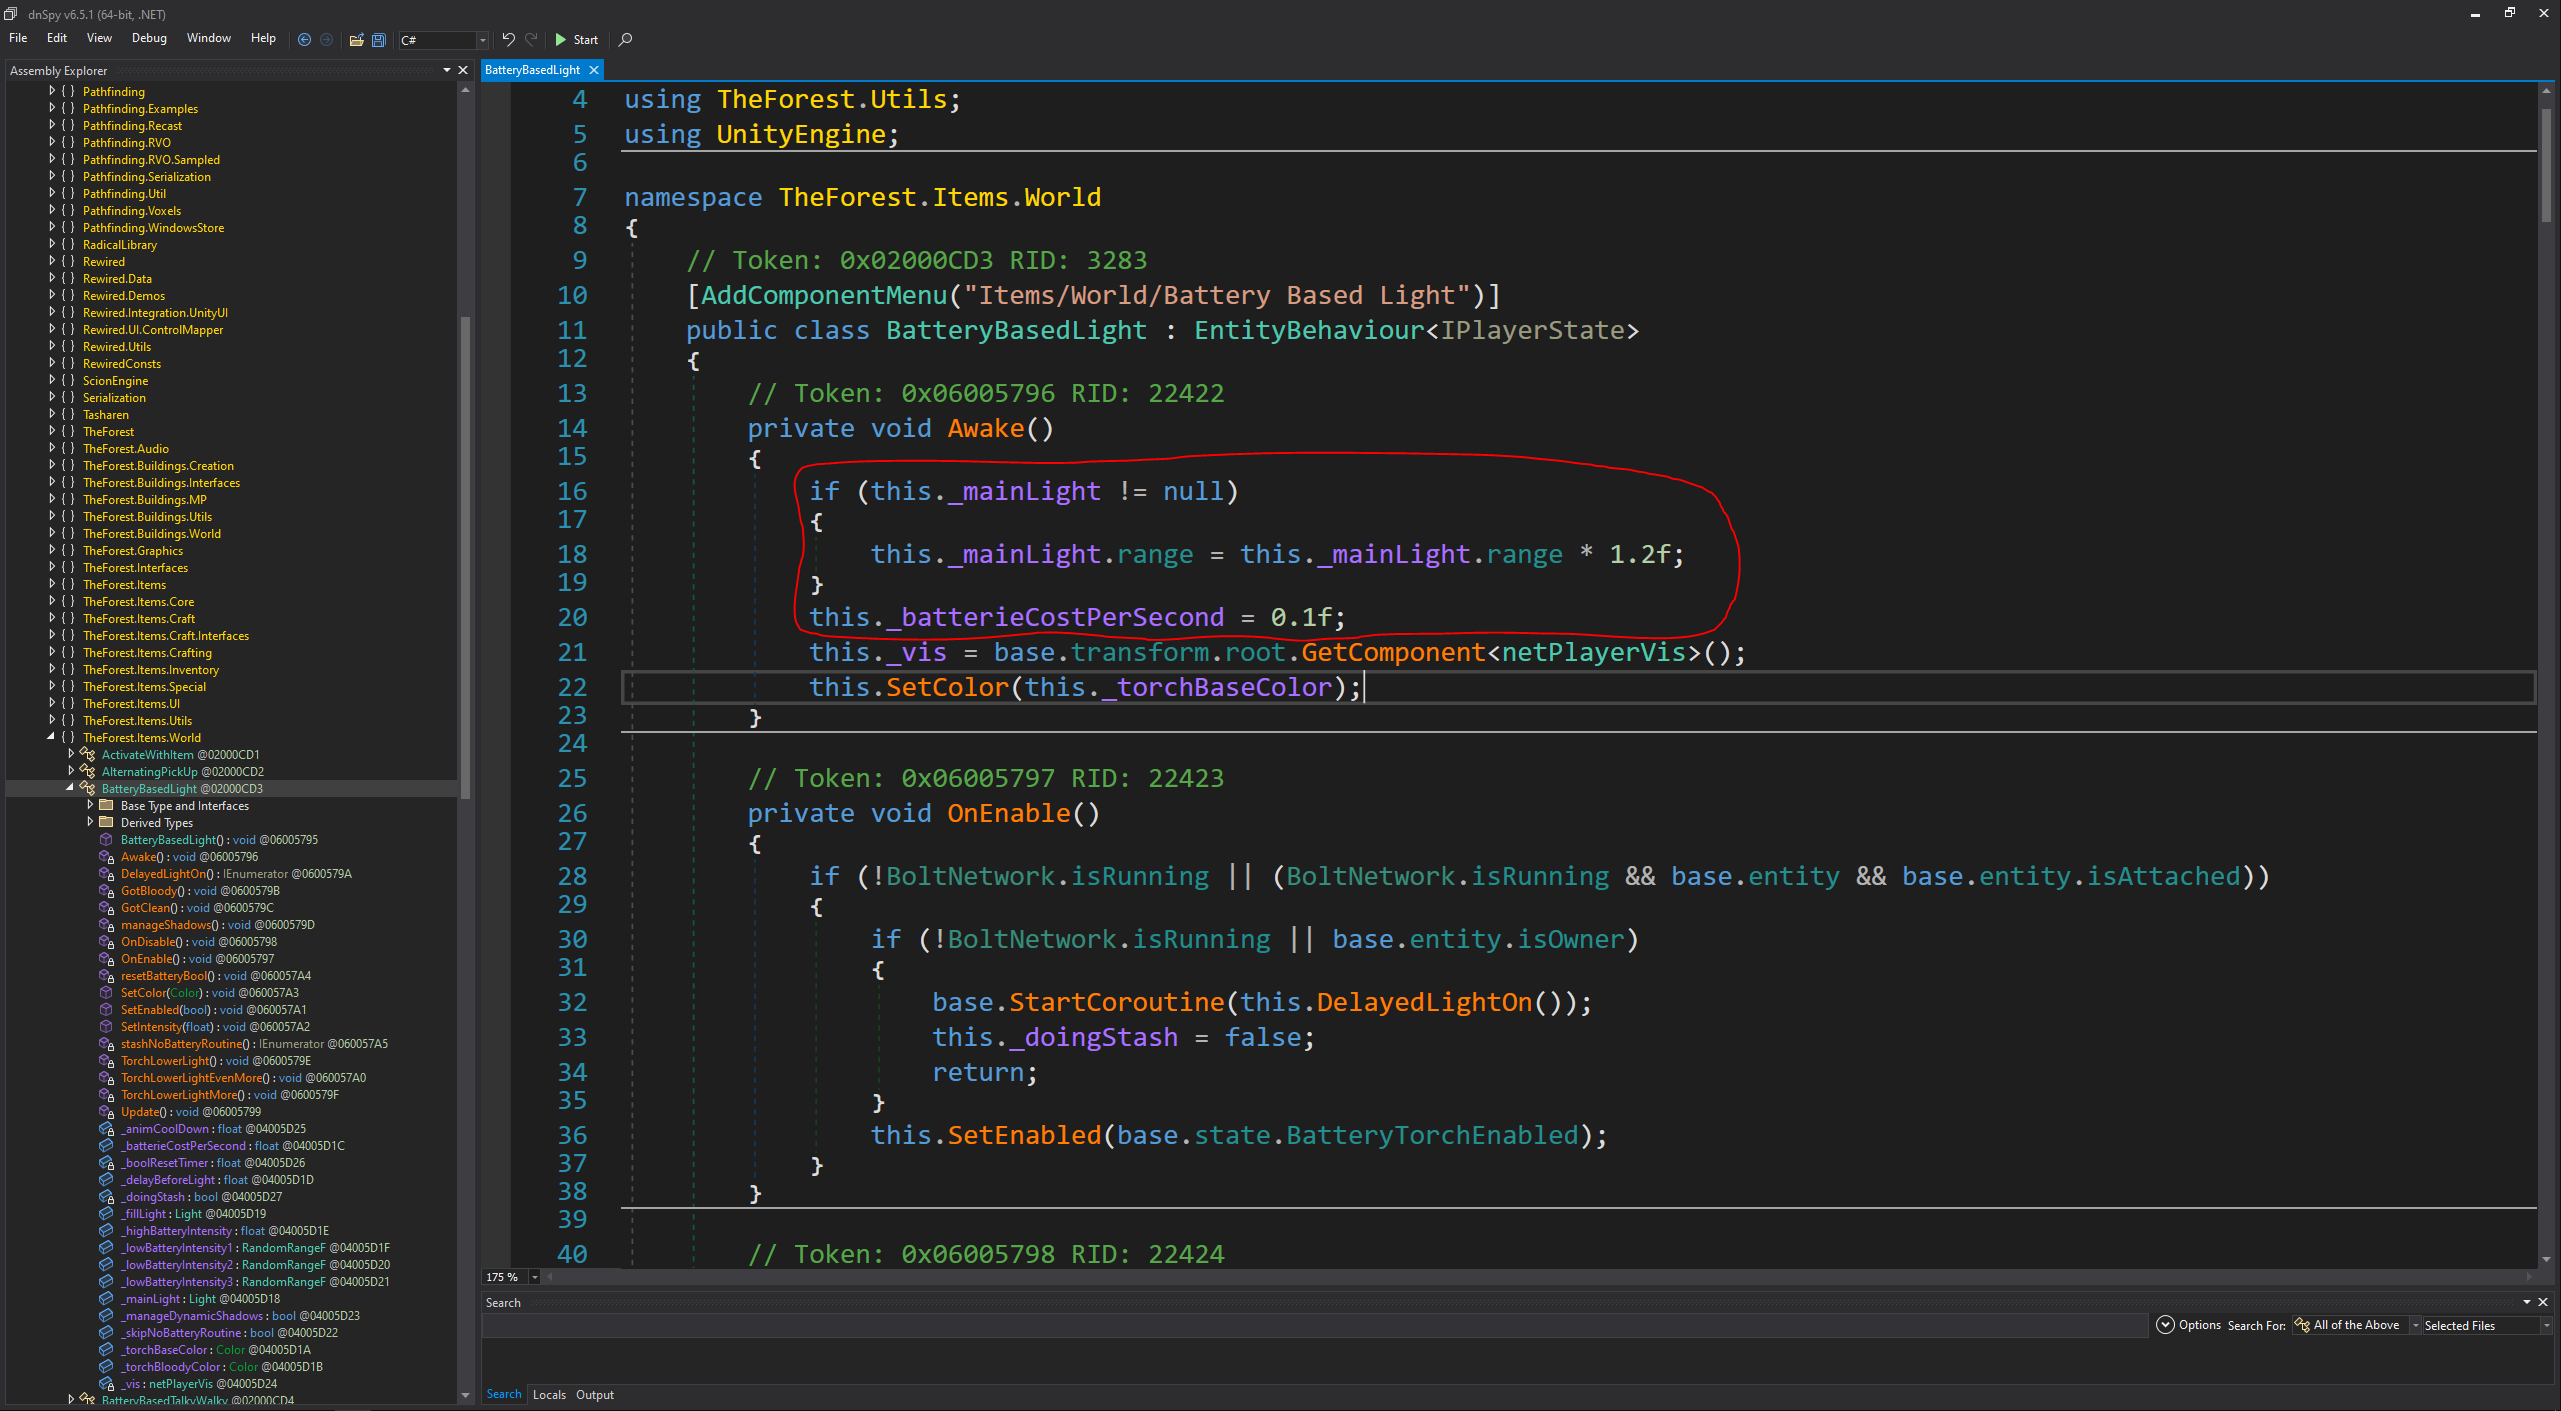Click the Undo arrow icon
2561x1411 pixels.
pyautogui.click(x=508, y=40)
